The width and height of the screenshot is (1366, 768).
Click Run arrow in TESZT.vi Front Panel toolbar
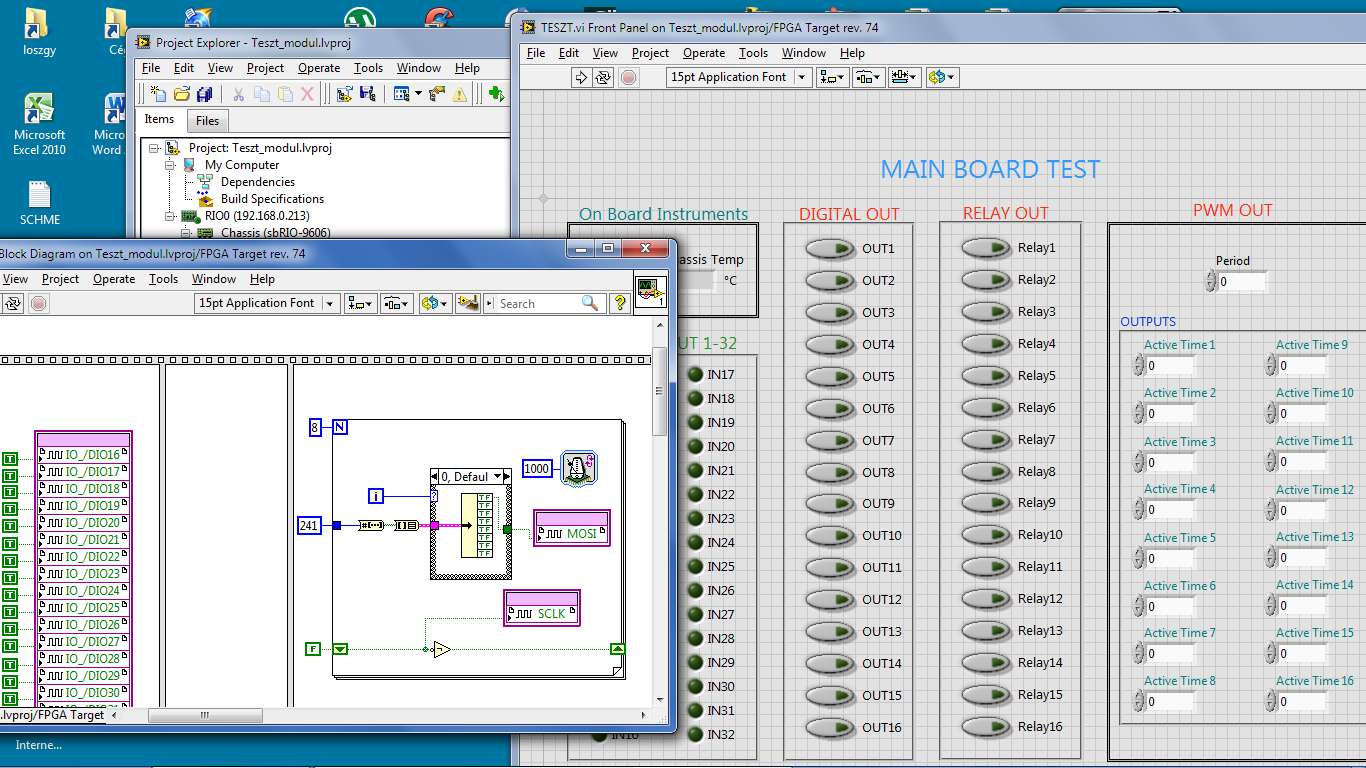pos(581,77)
